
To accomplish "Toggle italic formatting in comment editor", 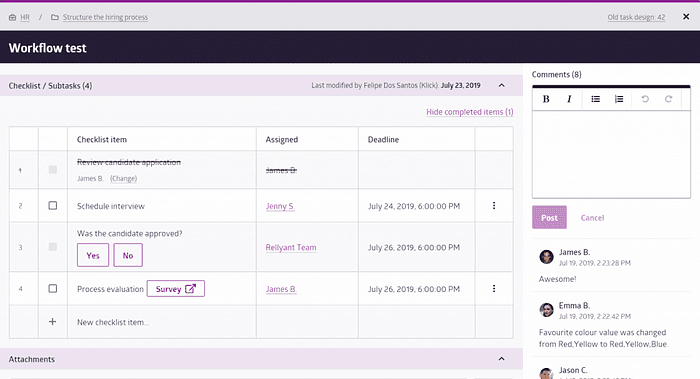I will coord(569,99).
